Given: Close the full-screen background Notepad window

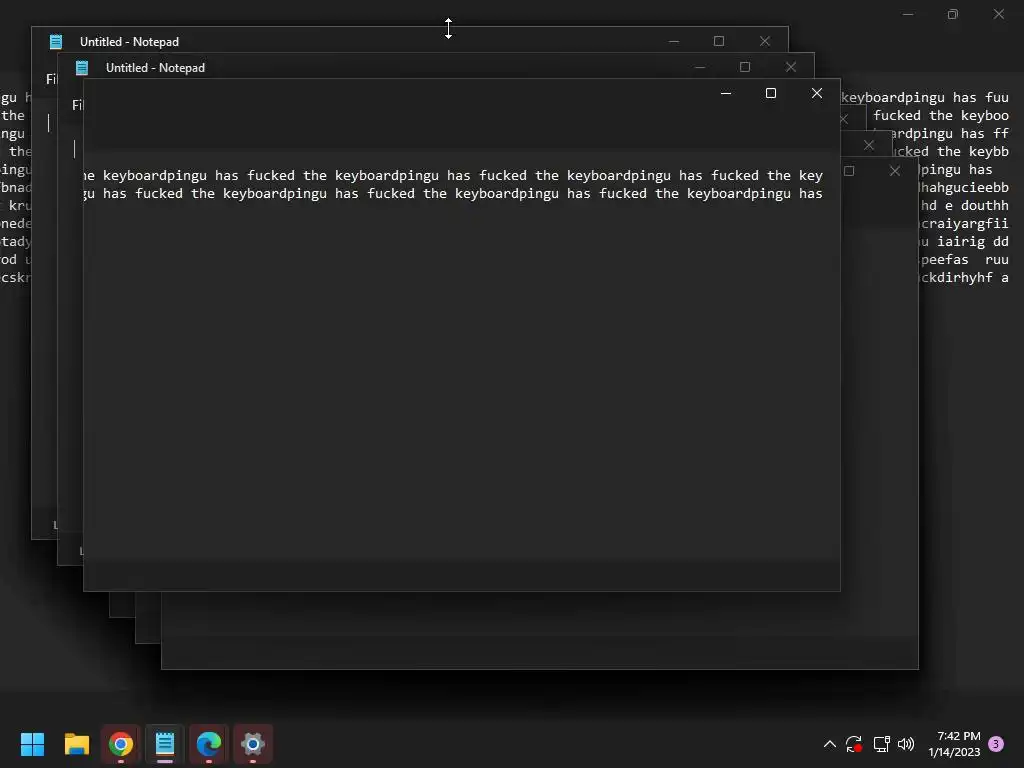Looking at the screenshot, I should click(999, 14).
